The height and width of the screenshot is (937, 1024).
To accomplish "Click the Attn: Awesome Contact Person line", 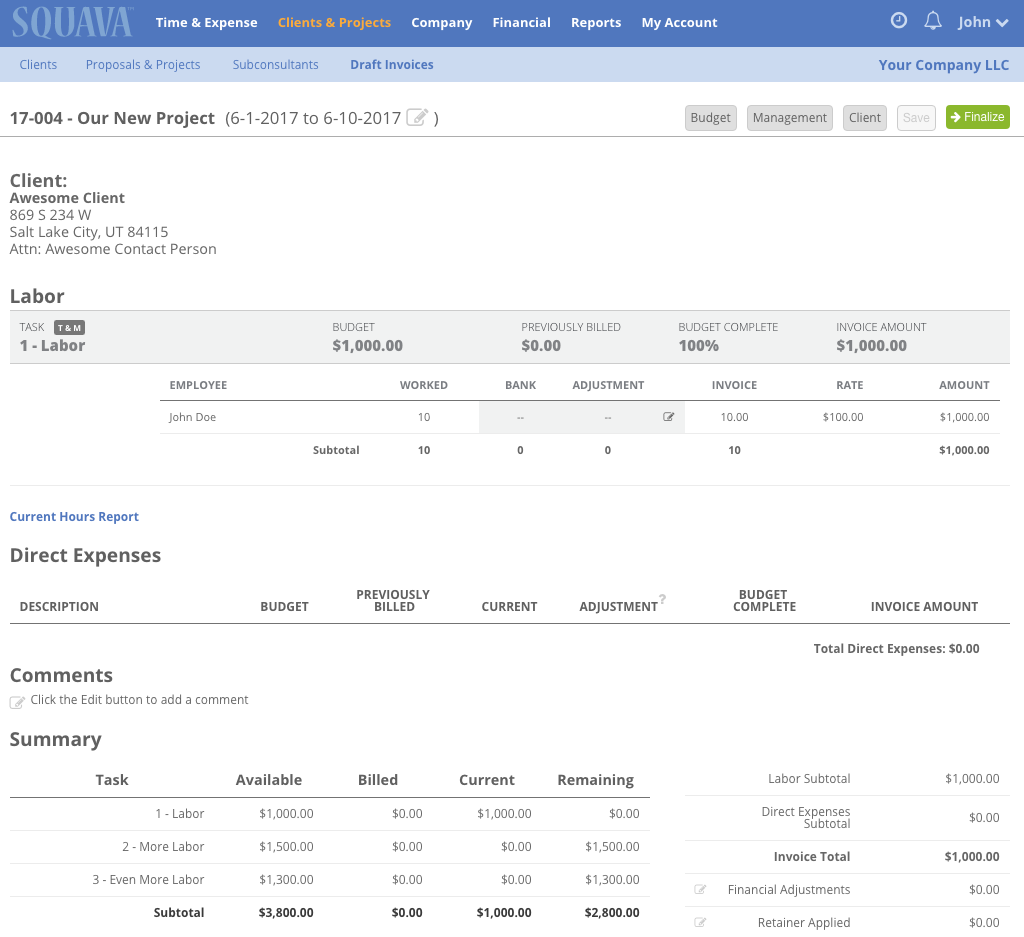I will click(x=113, y=249).
